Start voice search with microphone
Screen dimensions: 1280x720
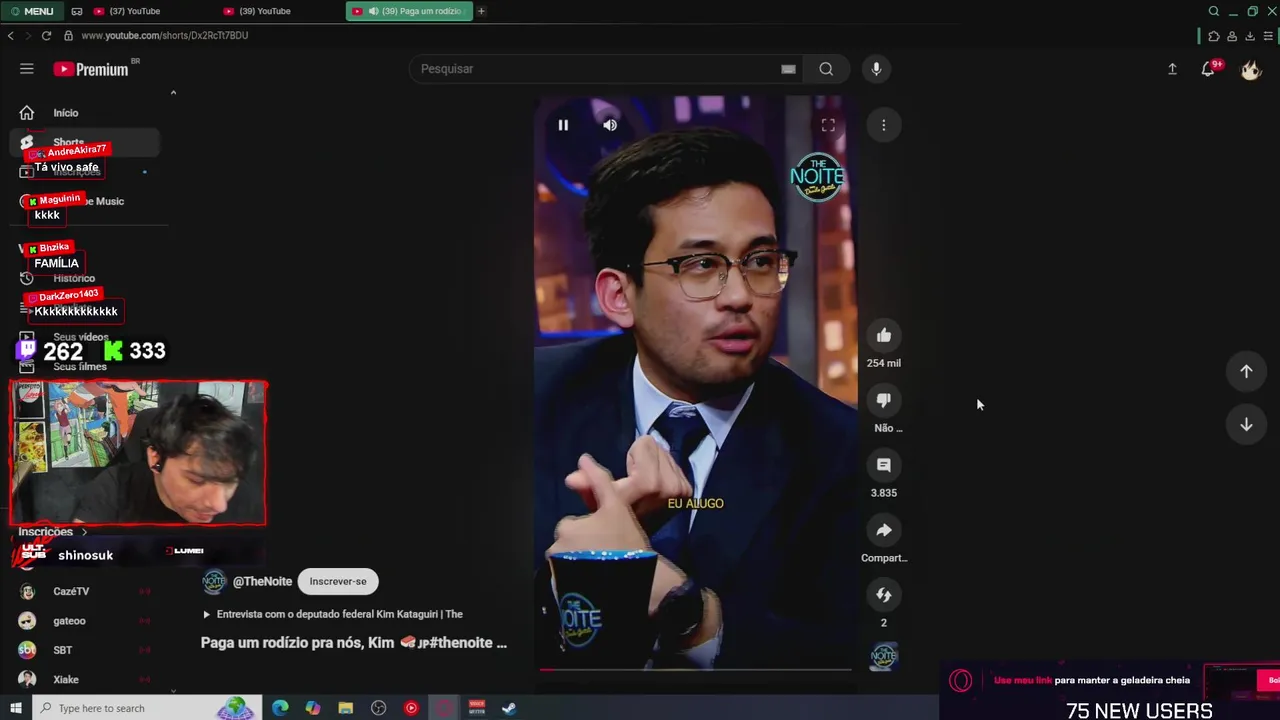tap(876, 69)
